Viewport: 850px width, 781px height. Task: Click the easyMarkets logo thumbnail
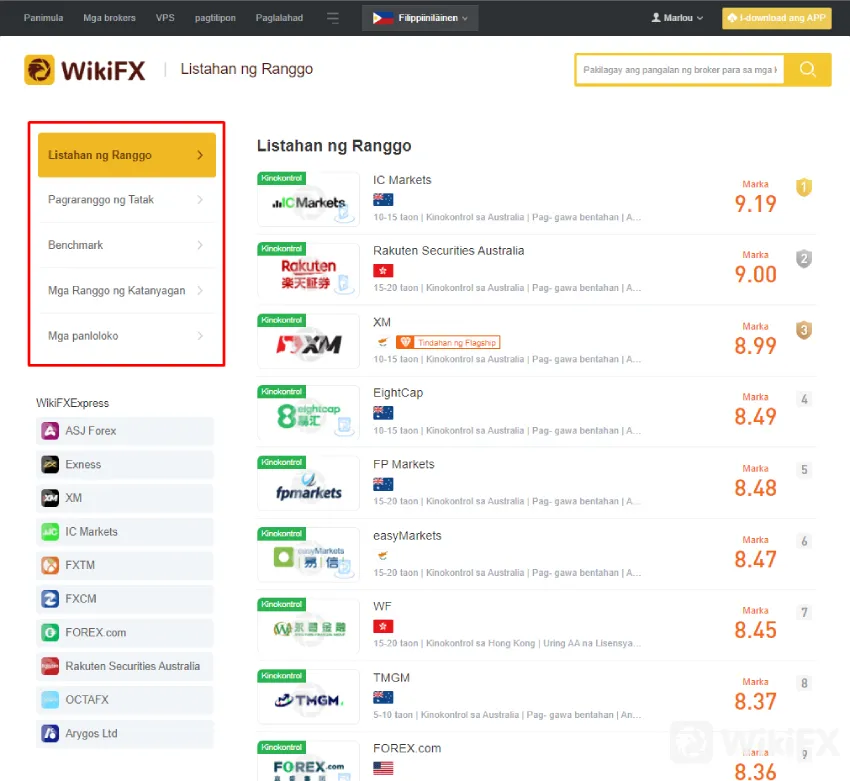(x=308, y=555)
